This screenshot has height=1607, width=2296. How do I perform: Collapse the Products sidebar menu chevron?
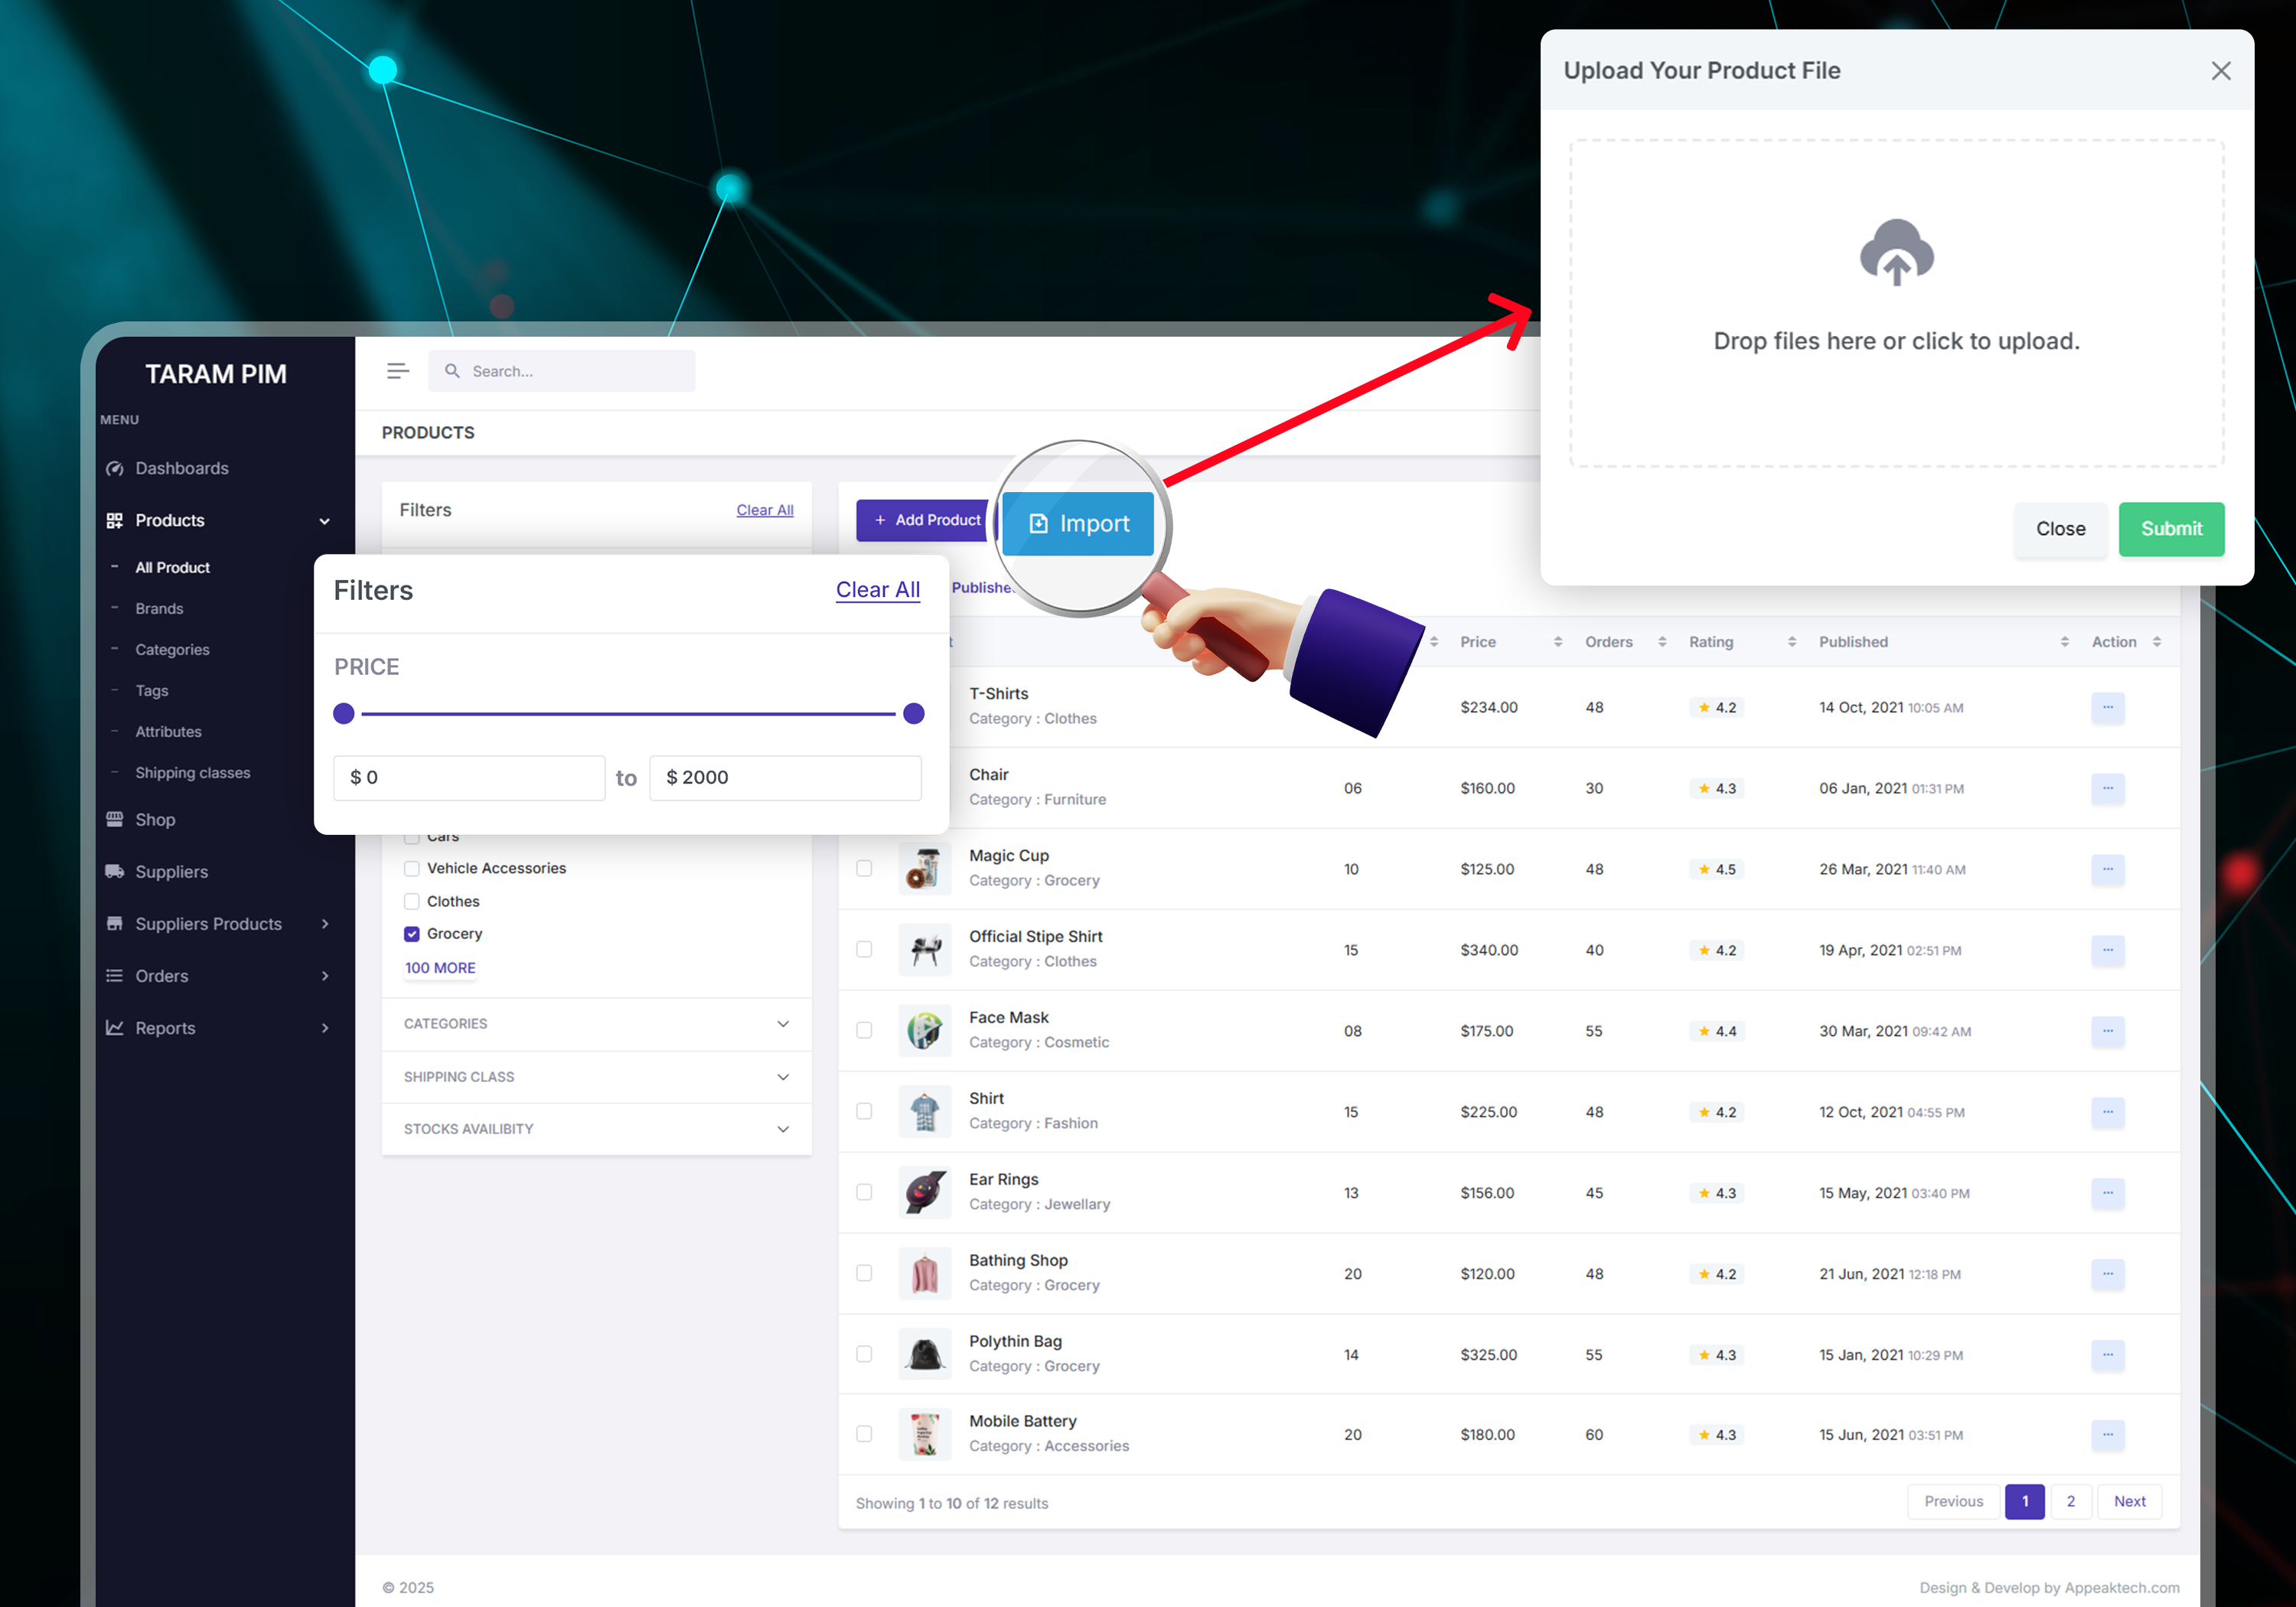click(x=325, y=521)
